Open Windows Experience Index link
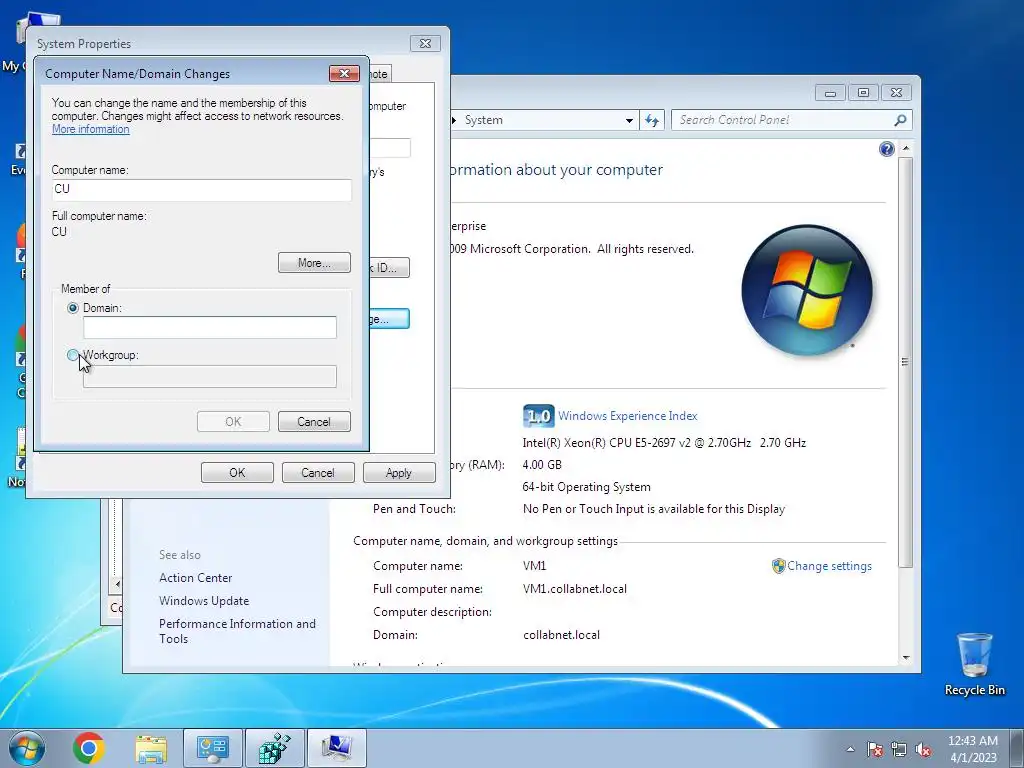This screenshot has width=1024, height=768. coord(628,416)
